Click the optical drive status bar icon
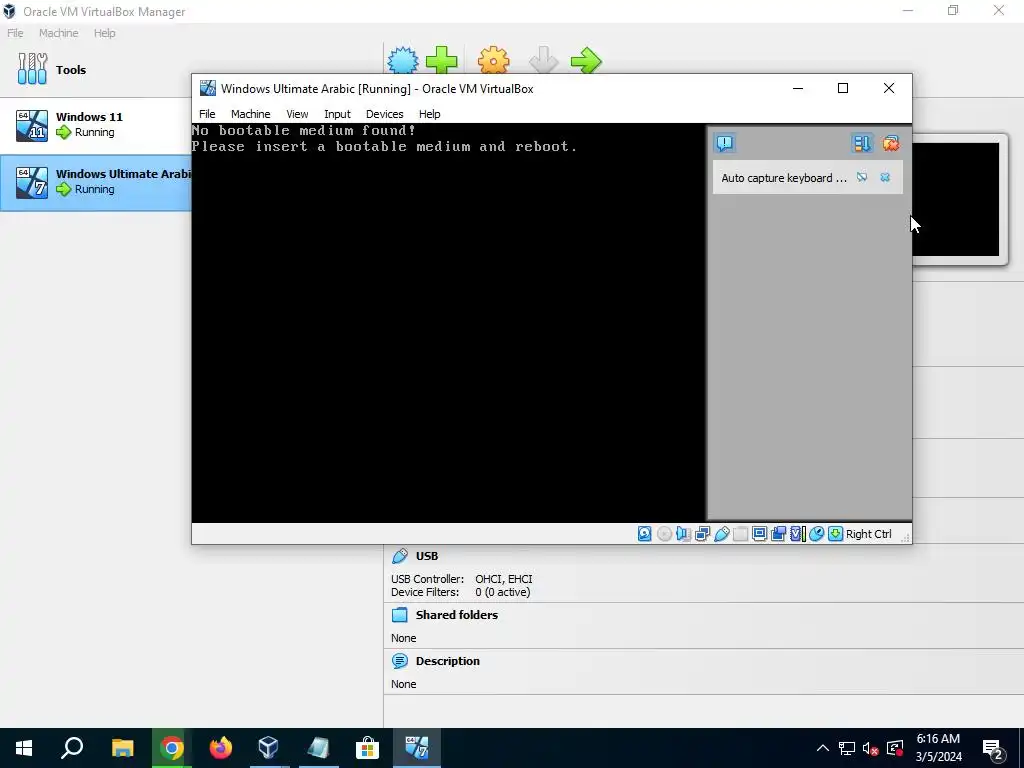1024x768 pixels. tap(664, 534)
